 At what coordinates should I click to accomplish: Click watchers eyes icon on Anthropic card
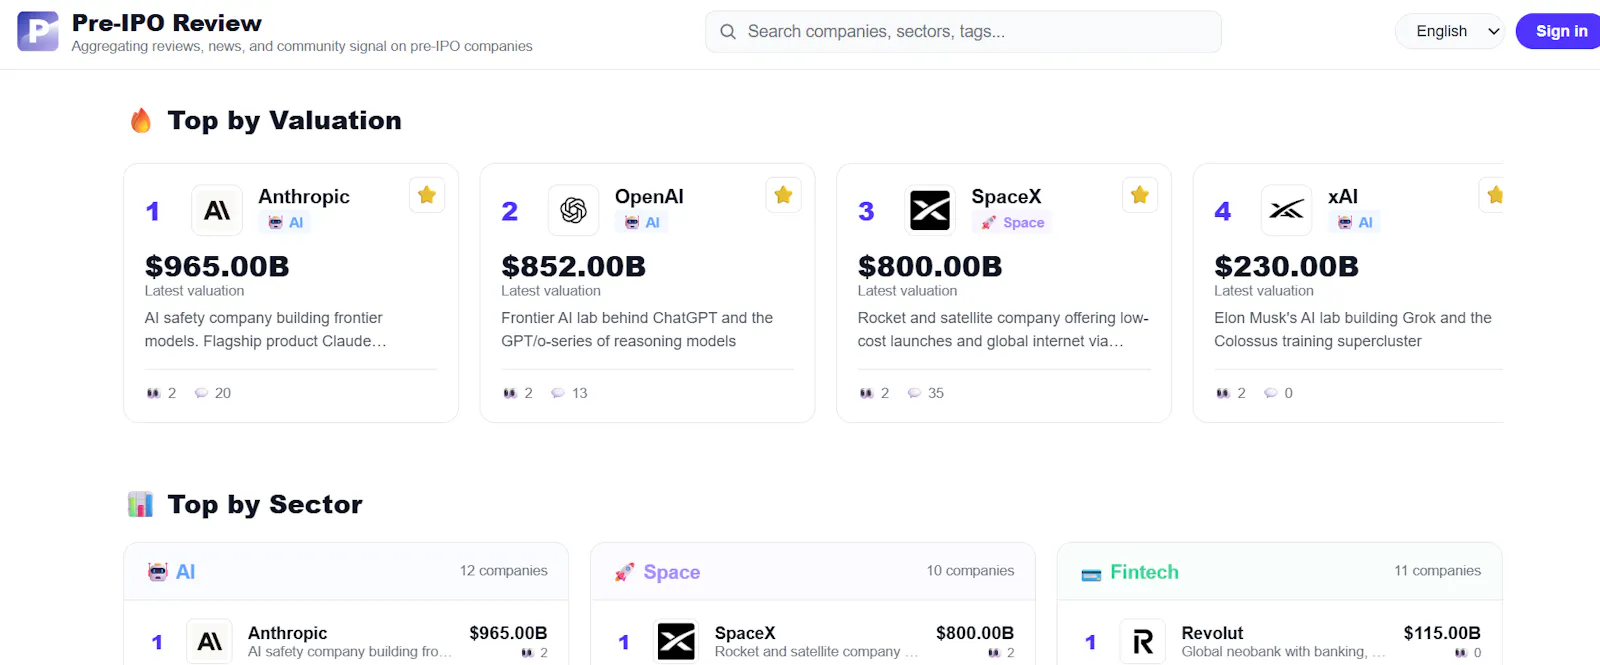tap(153, 393)
